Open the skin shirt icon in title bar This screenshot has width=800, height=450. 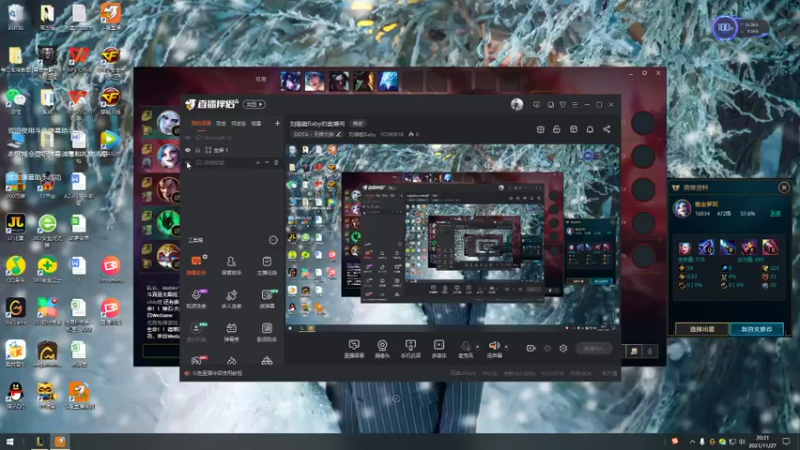[x=563, y=105]
